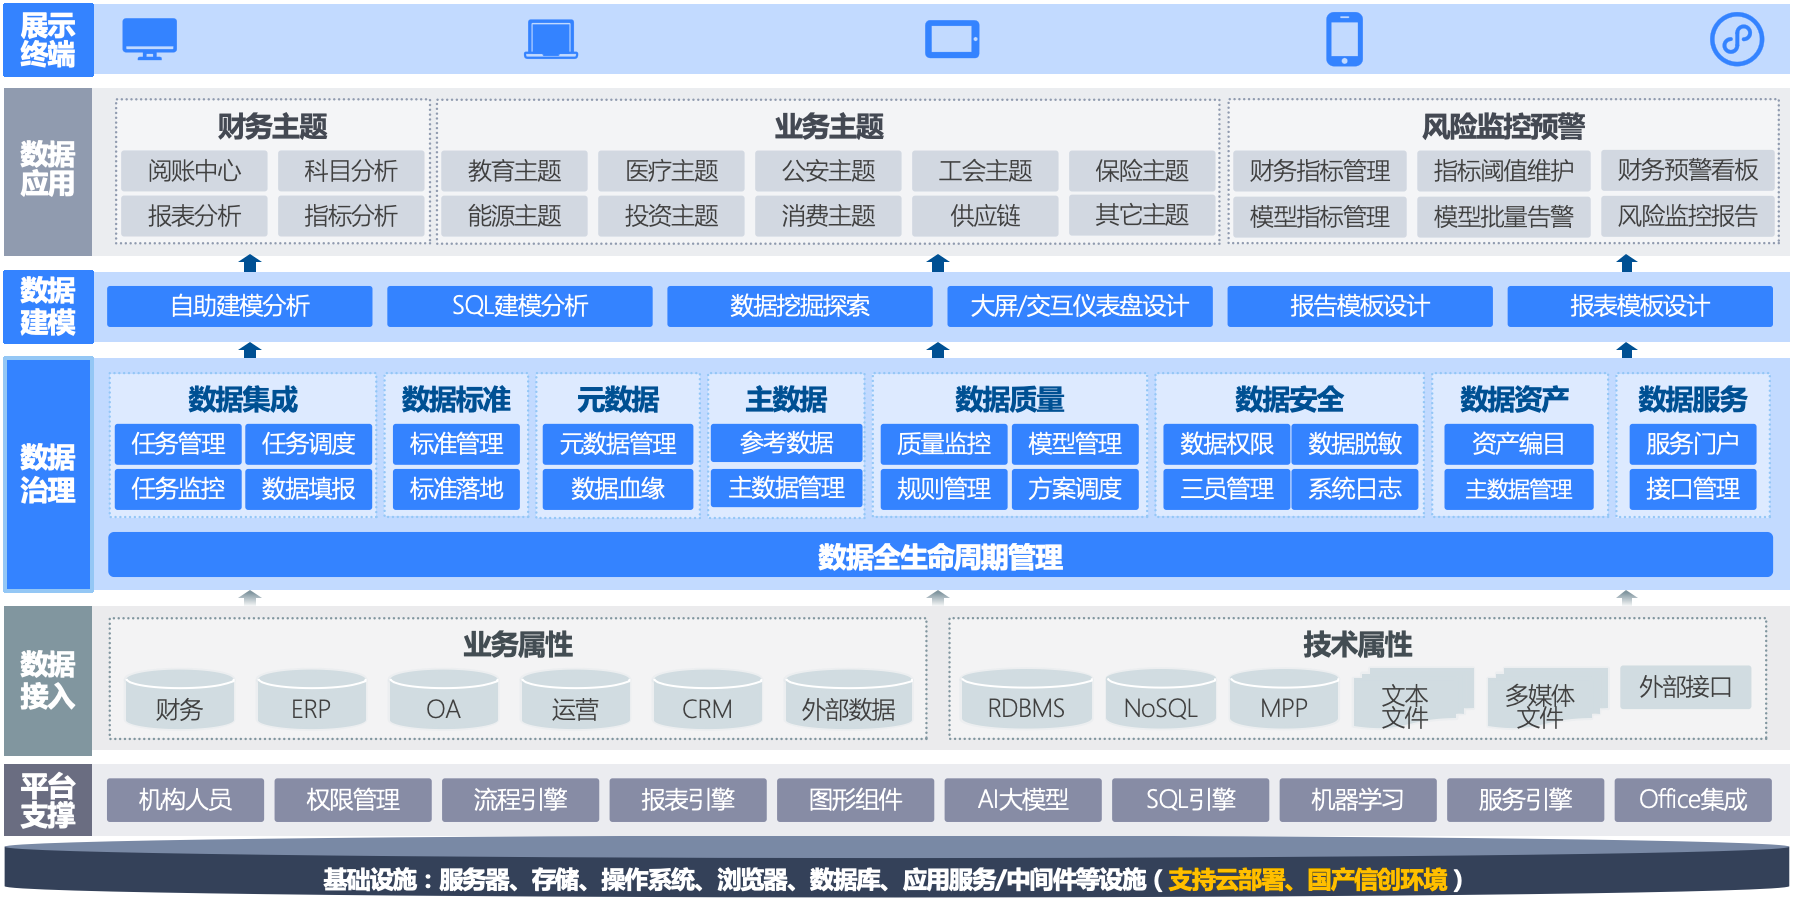This screenshot has height=904, width=1796.
Task: Open 财务预警看板 in risk monitoring
Action: pos(1687,171)
